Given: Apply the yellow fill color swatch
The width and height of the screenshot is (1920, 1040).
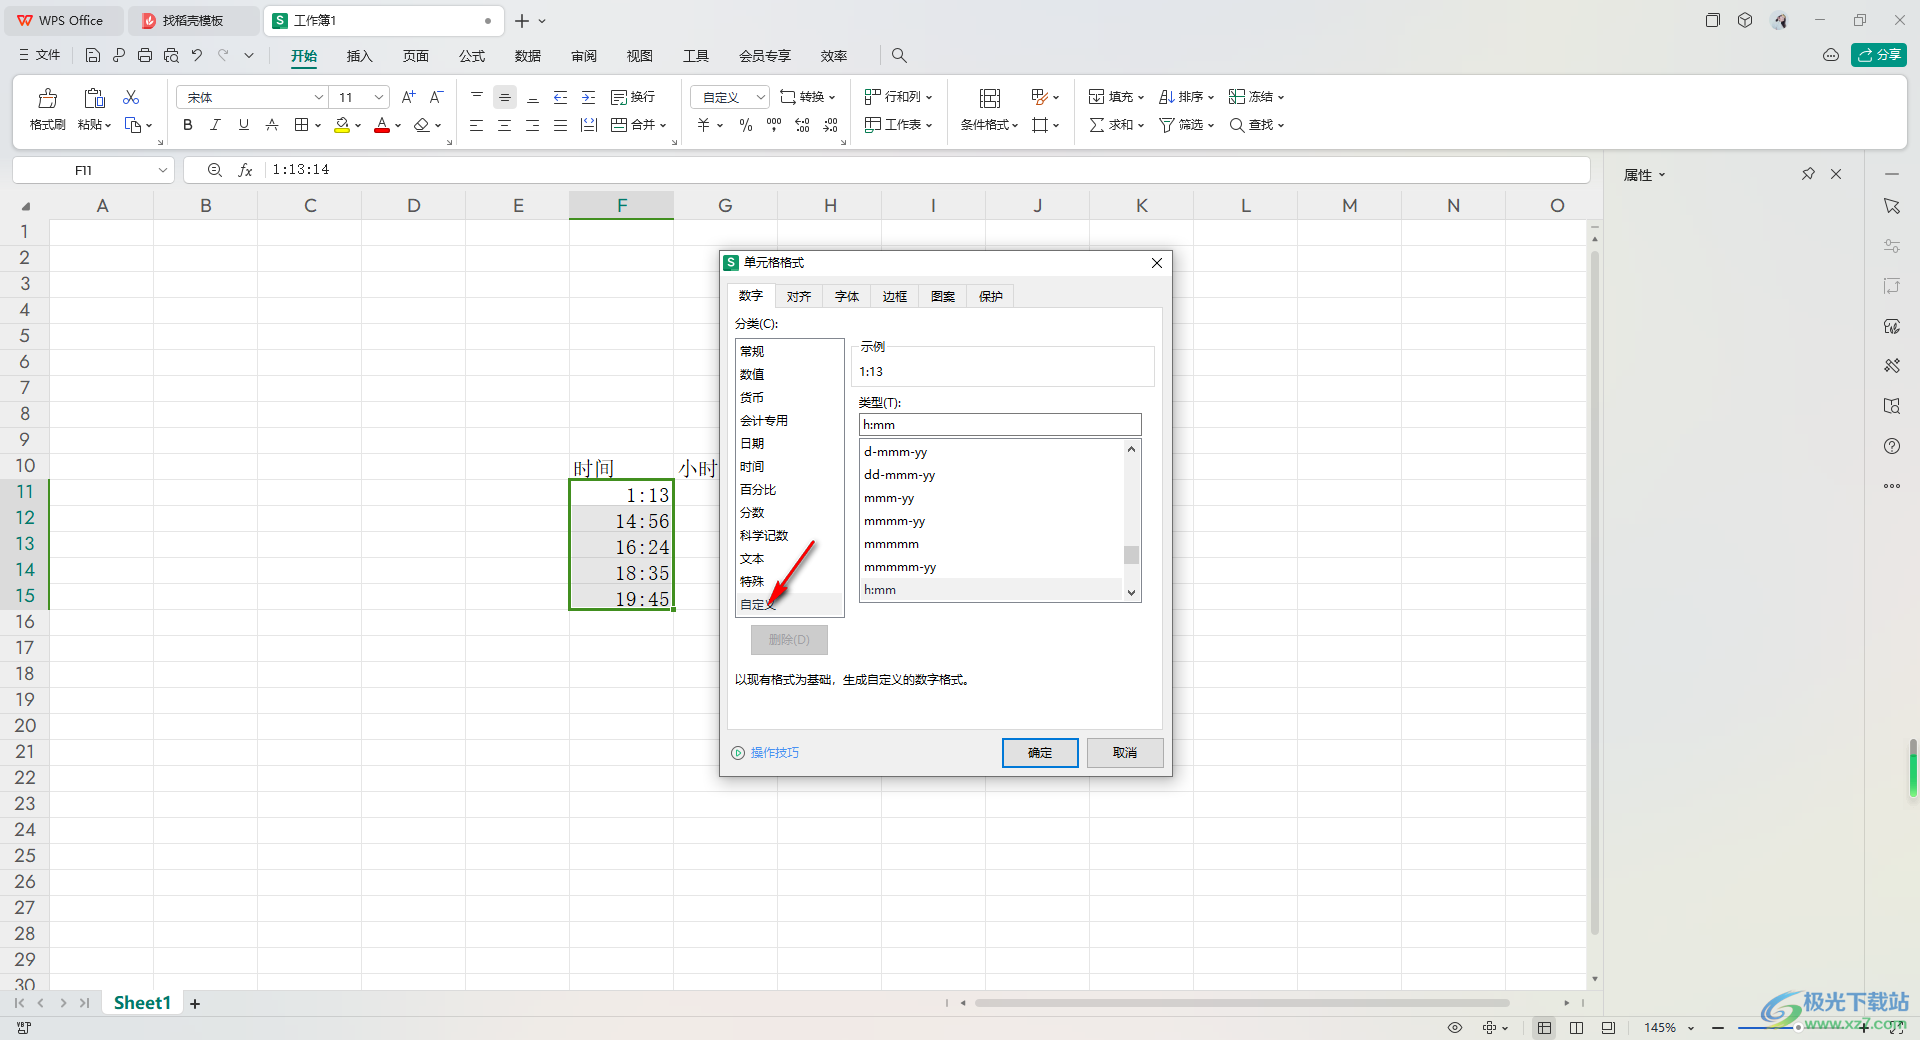Looking at the screenshot, I should (342, 125).
